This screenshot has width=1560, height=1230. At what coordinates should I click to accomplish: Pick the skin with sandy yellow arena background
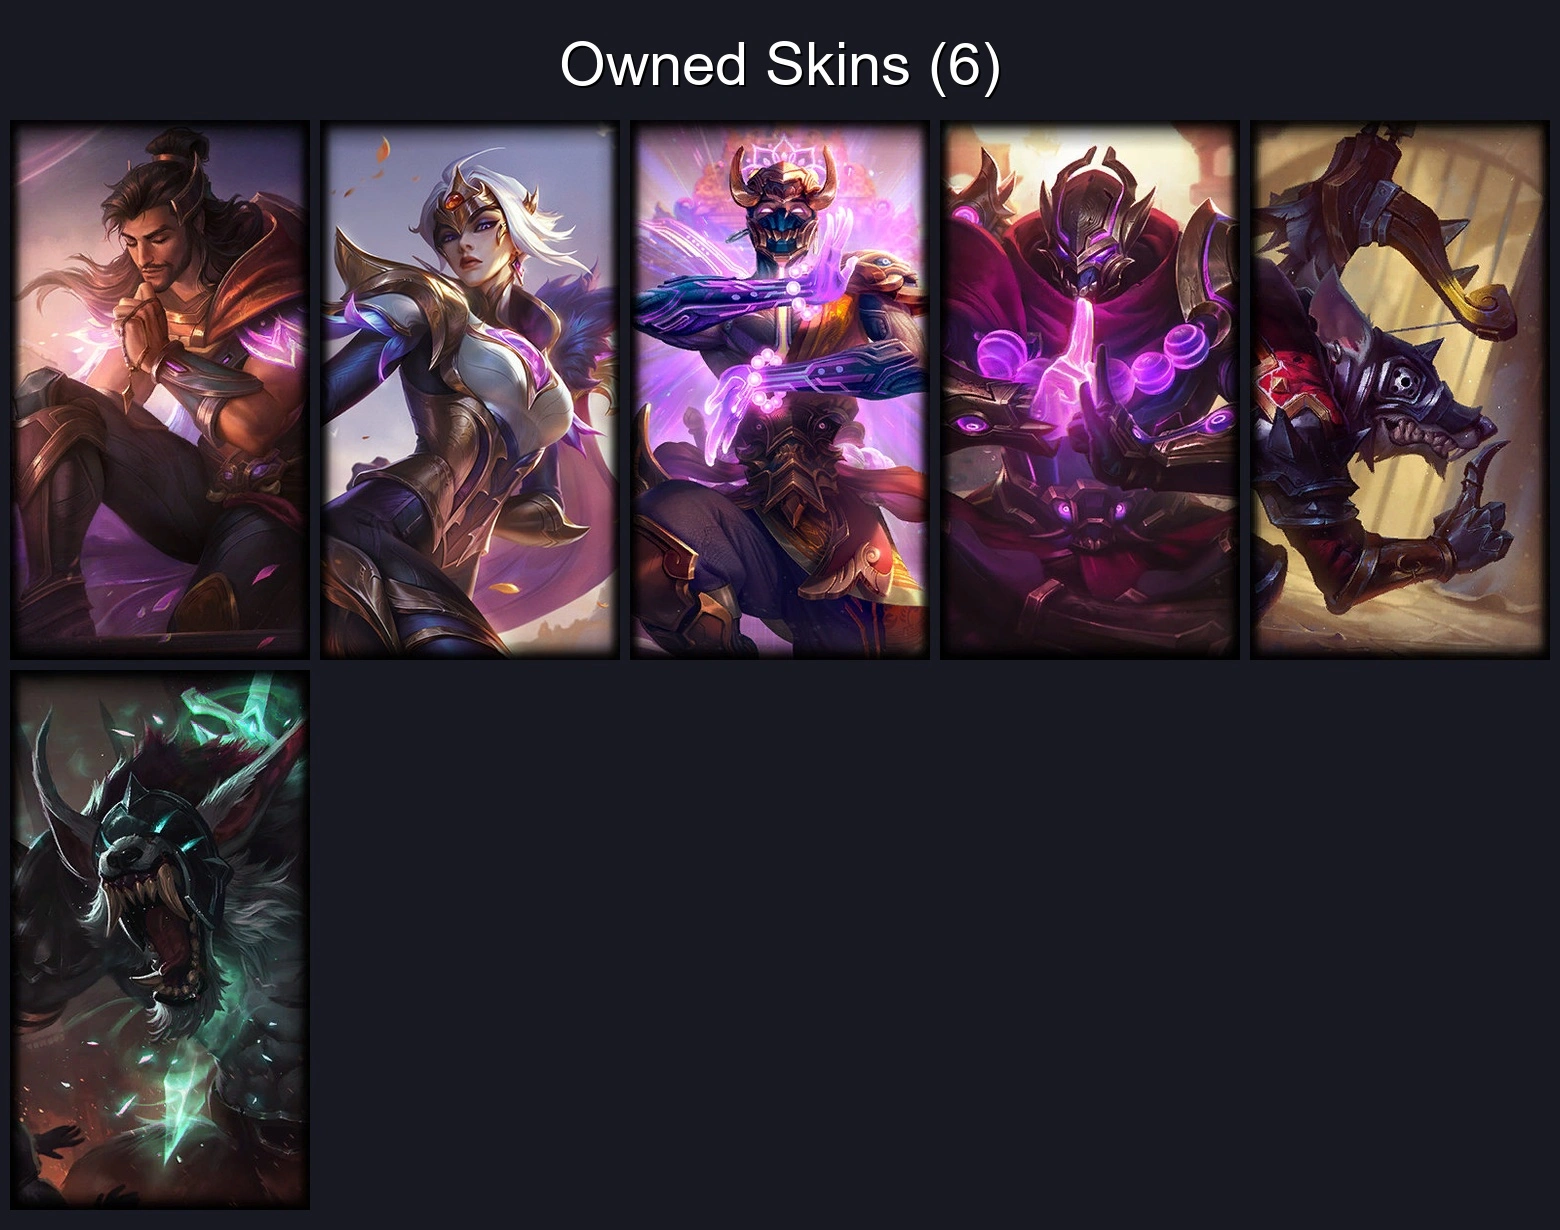pos(1400,389)
